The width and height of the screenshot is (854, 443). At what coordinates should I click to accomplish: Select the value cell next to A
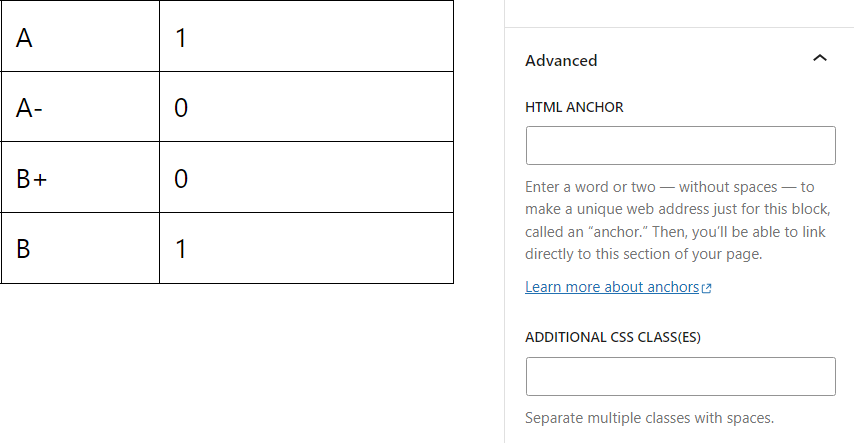[306, 37]
